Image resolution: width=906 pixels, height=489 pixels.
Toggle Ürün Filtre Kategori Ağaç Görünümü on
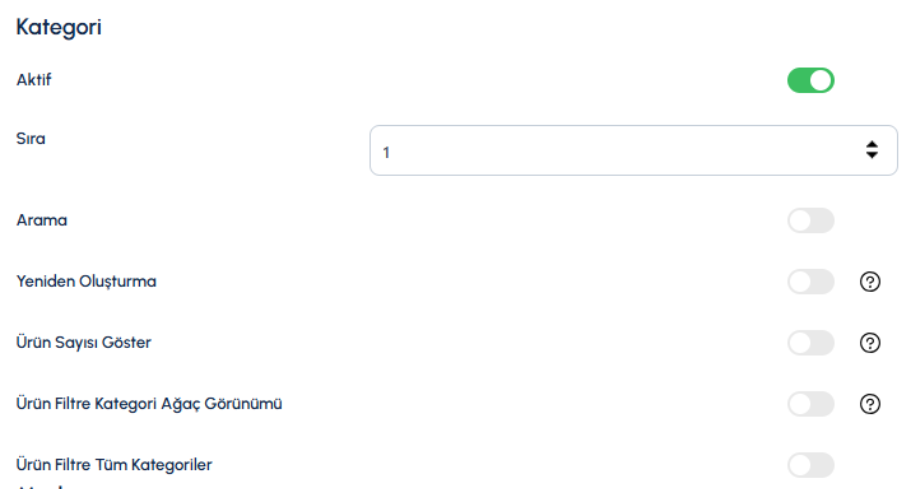(811, 404)
